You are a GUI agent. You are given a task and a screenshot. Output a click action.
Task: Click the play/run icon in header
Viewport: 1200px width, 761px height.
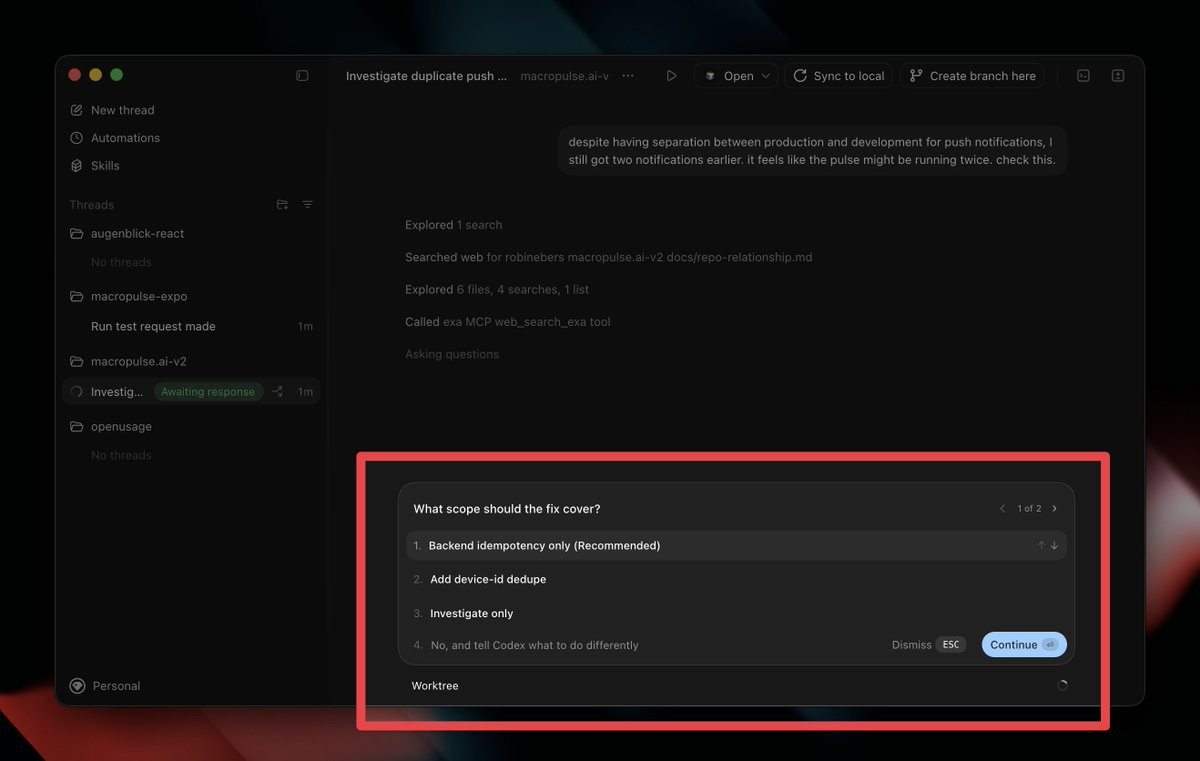(671, 76)
